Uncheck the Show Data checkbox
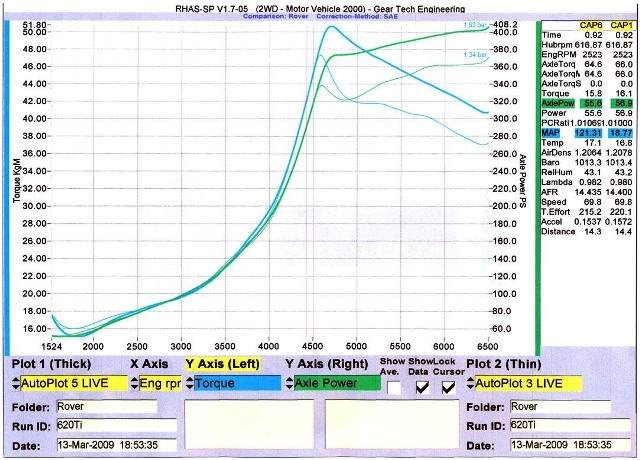The width and height of the screenshot is (640, 460). pyautogui.click(x=421, y=384)
